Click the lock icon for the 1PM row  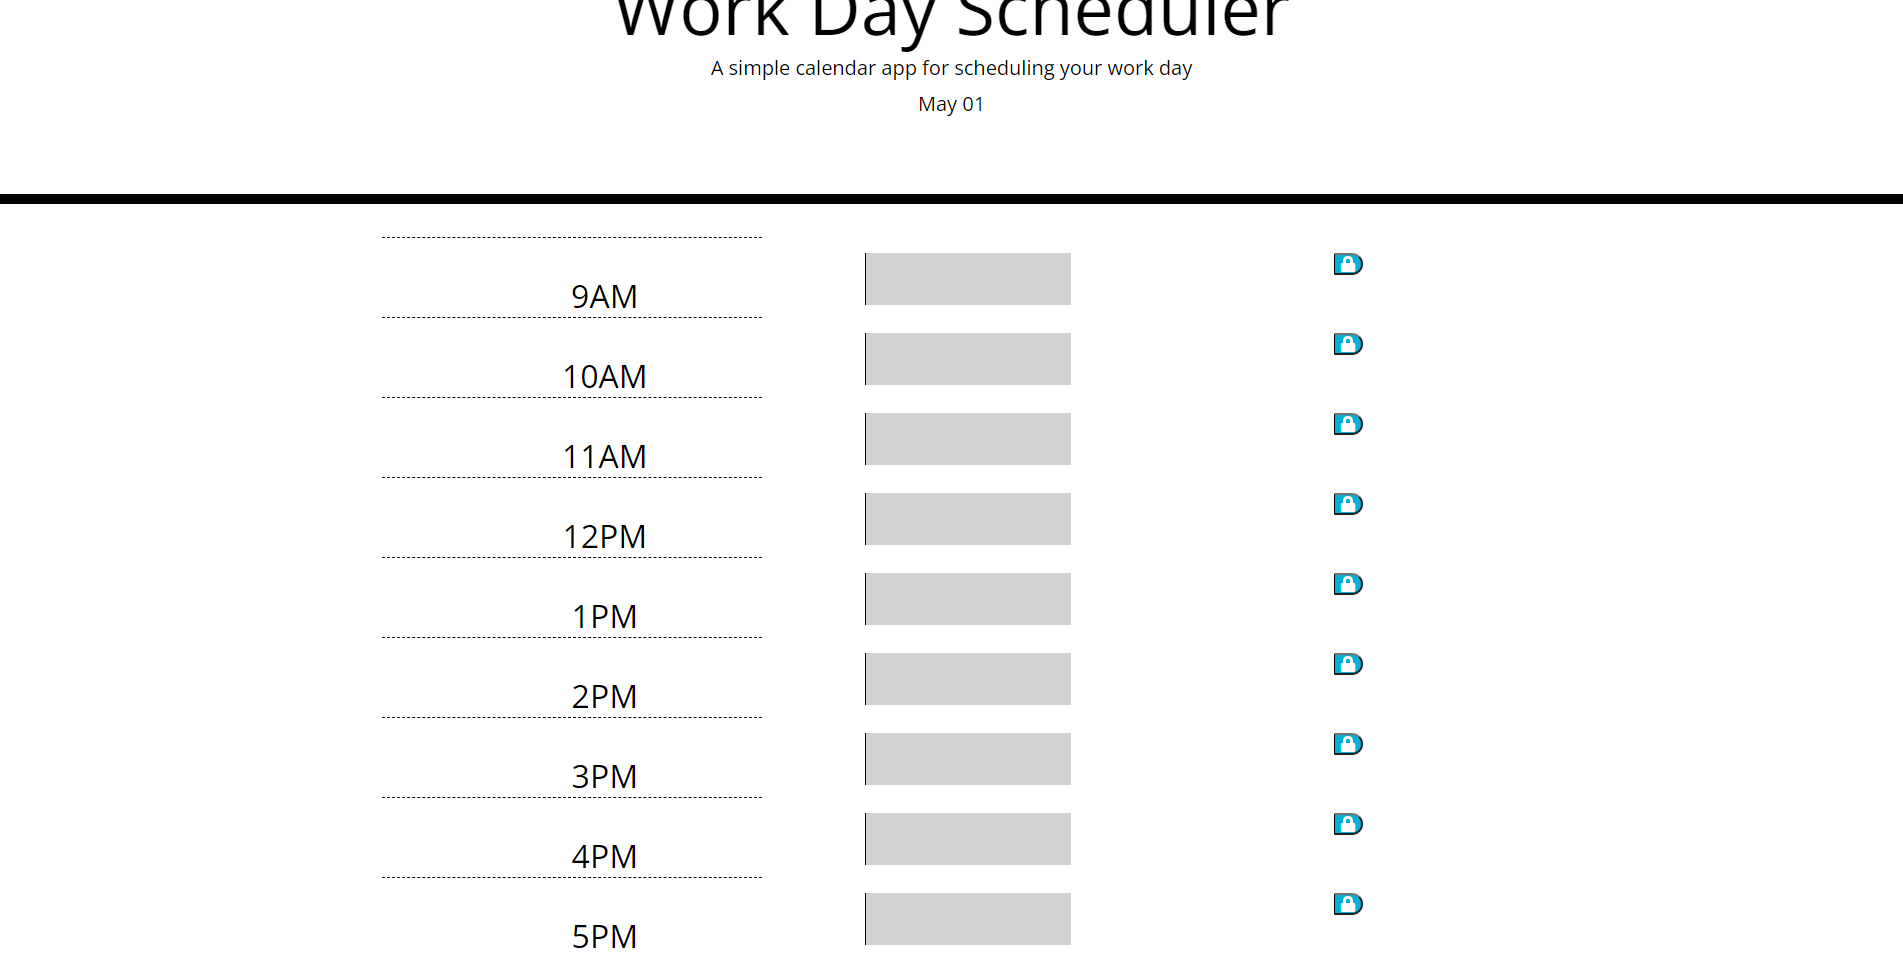pos(1347,584)
